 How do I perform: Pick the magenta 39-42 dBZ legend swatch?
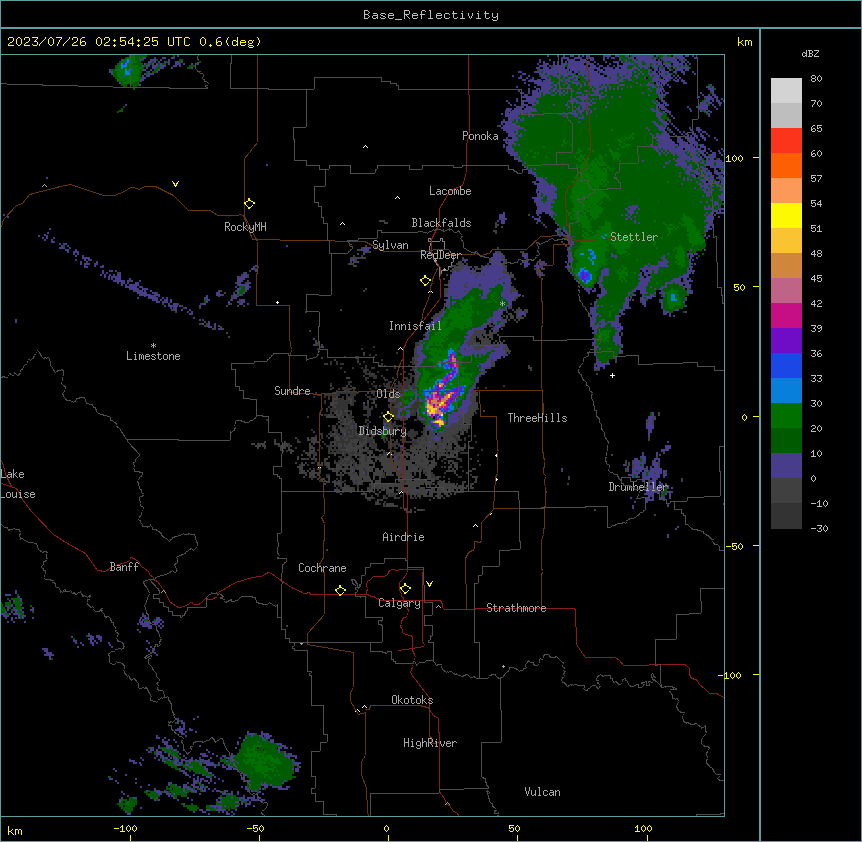click(786, 315)
